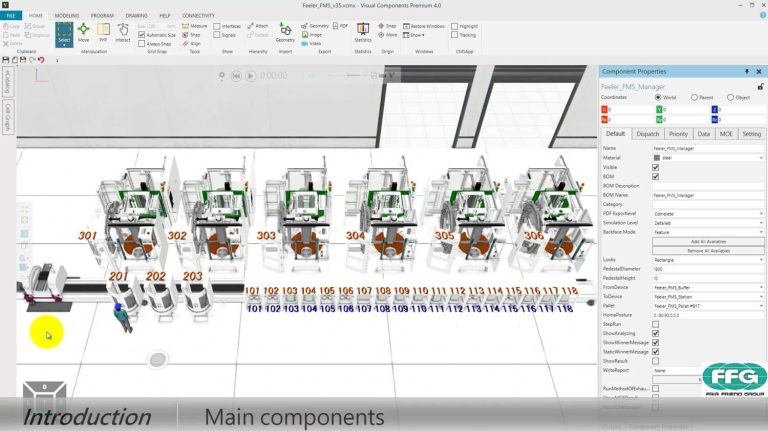
Task: Activate the PnP tool icon
Action: tap(103, 33)
